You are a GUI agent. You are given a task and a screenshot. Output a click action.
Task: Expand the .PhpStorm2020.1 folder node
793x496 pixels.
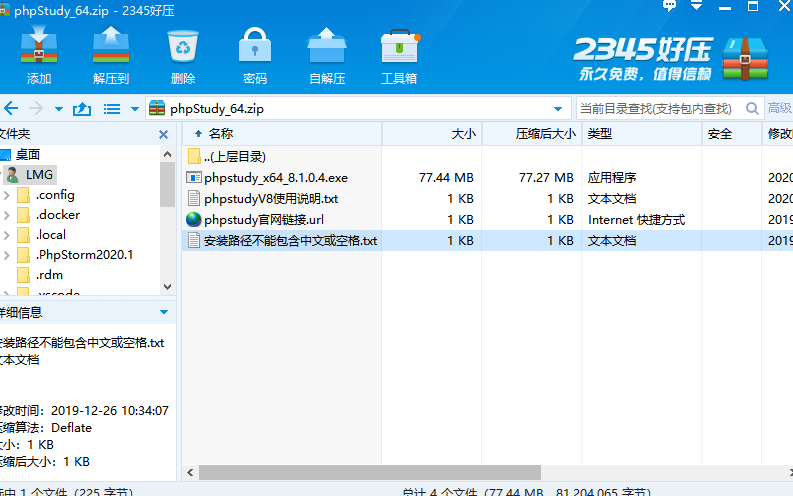point(7,255)
